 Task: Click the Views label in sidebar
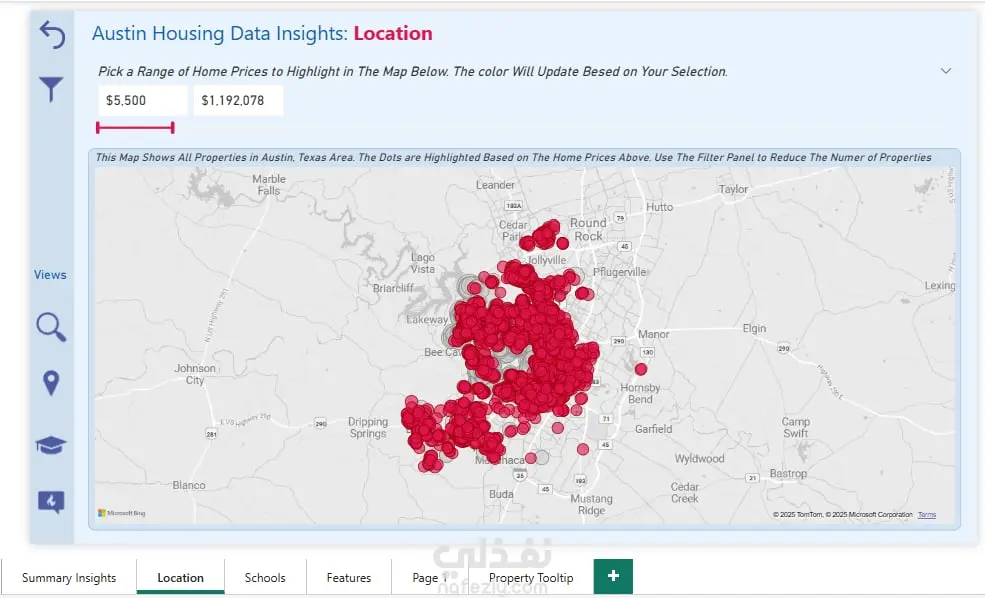pos(50,275)
